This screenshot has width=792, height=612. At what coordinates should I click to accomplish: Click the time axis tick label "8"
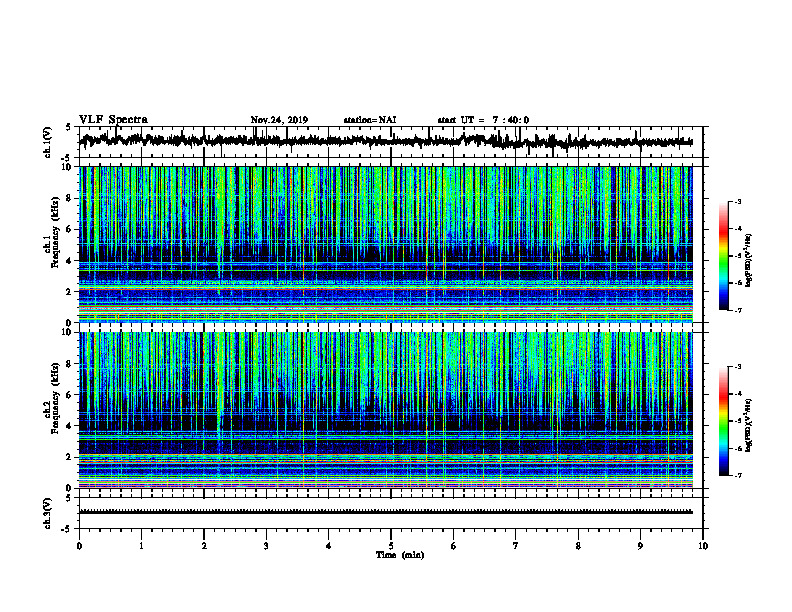click(x=578, y=546)
